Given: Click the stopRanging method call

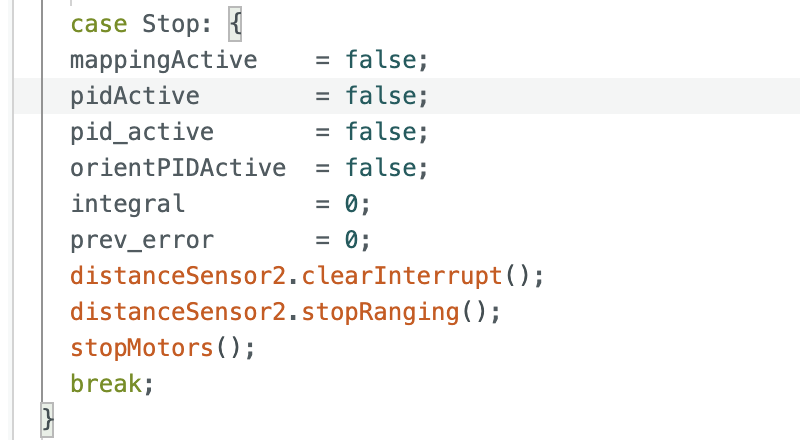Looking at the screenshot, I should point(380,312).
